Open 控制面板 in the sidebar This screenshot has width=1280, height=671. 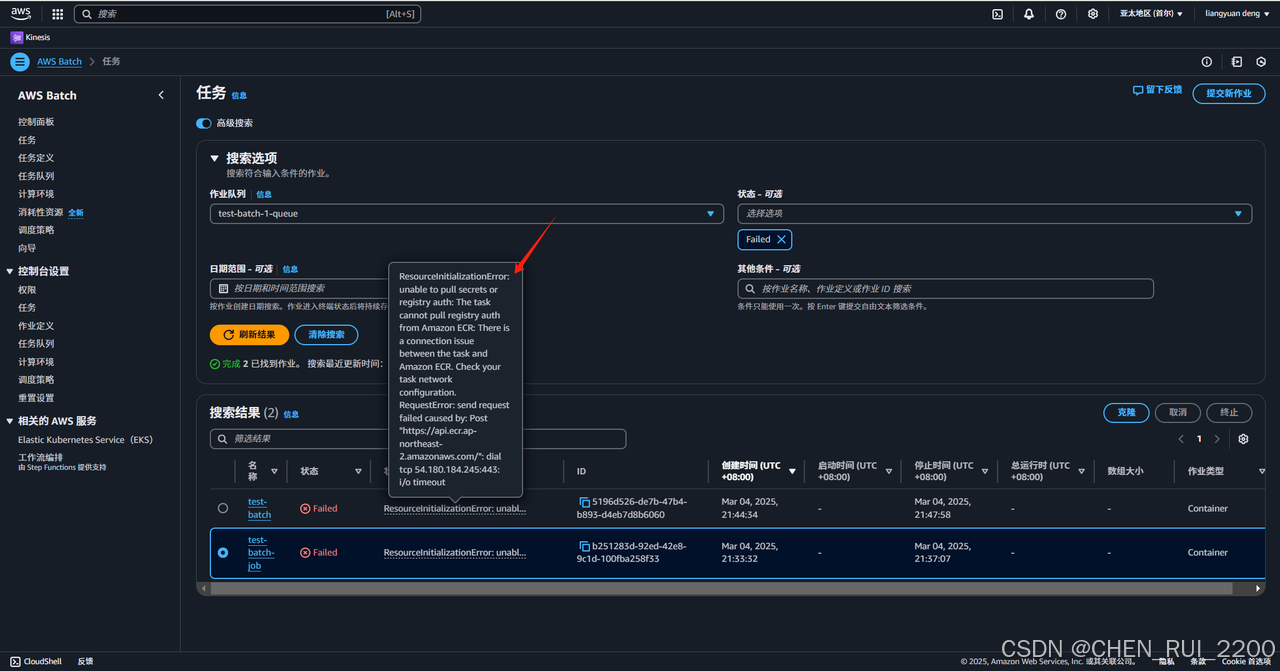pyautogui.click(x=36, y=122)
